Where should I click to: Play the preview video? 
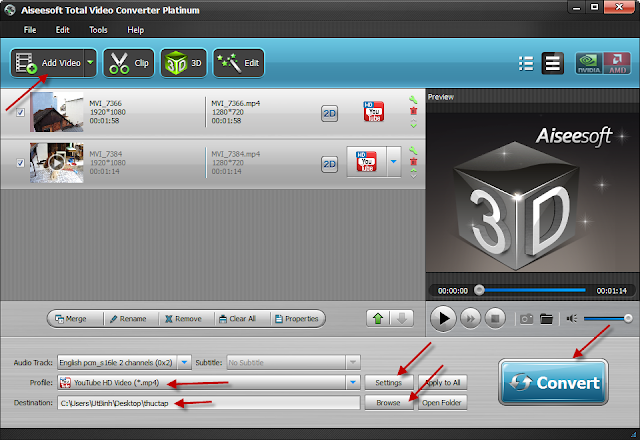click(x=443, y=318)
